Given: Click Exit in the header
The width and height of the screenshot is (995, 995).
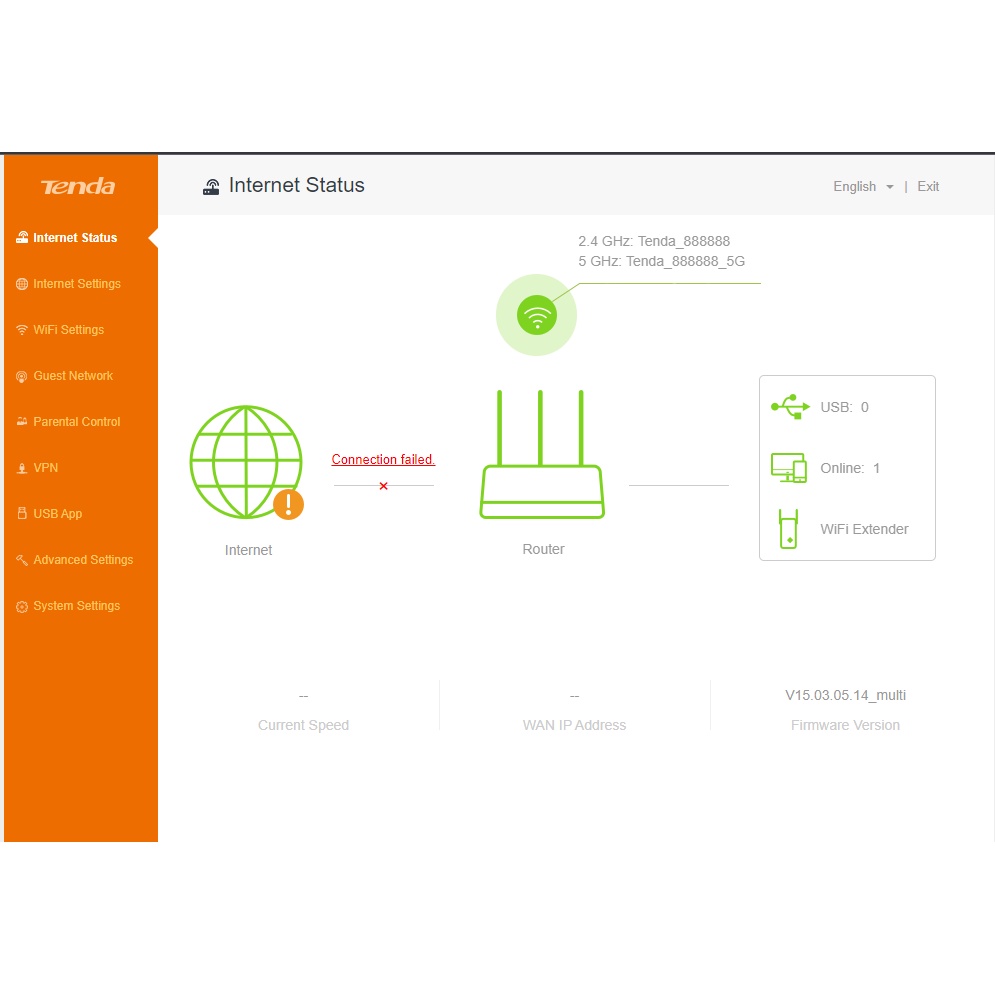Looking at the screenshot, I should coord(928,187).
